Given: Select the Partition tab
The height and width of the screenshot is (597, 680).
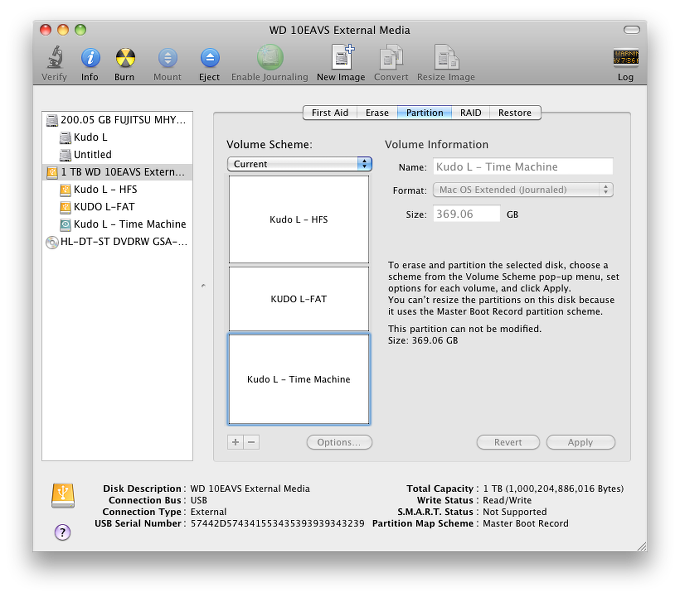Looking at the screenshot, I should point(425,113).
